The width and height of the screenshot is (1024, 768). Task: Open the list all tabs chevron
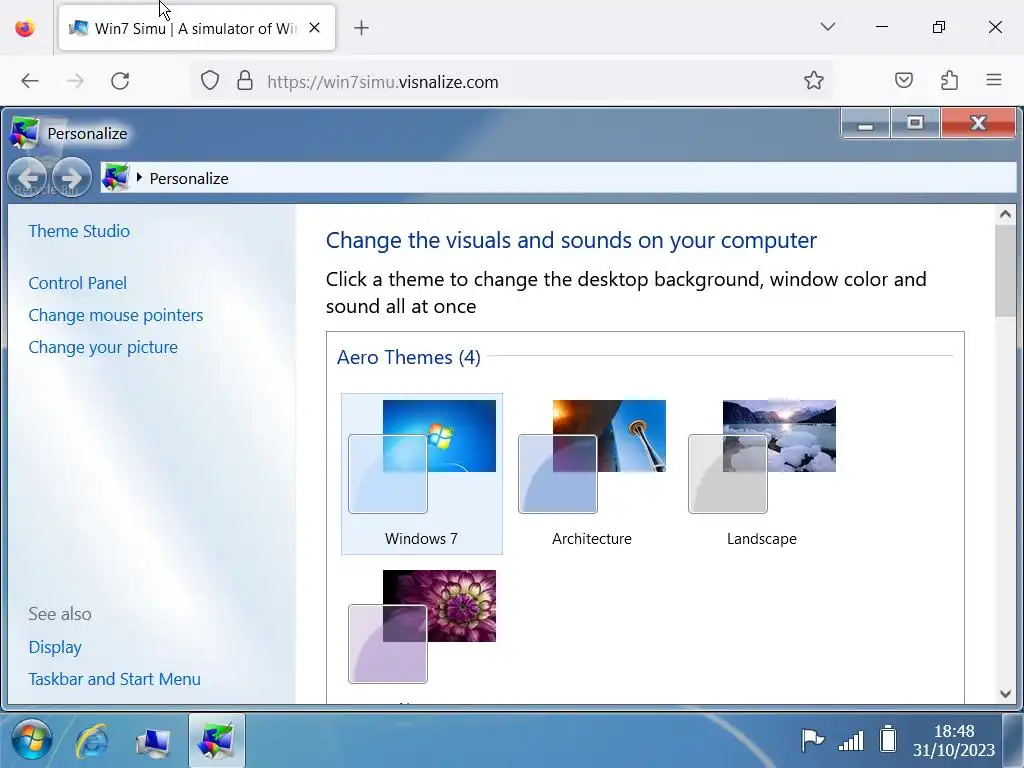[x=827, y=27]
